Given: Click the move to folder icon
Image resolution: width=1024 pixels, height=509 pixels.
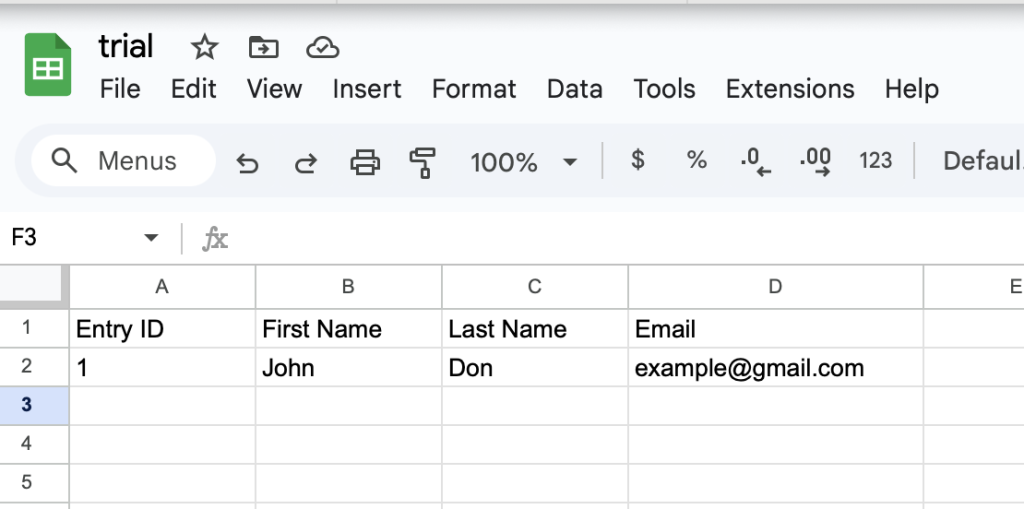Looking at the screenshot, I should coord(263,47).
